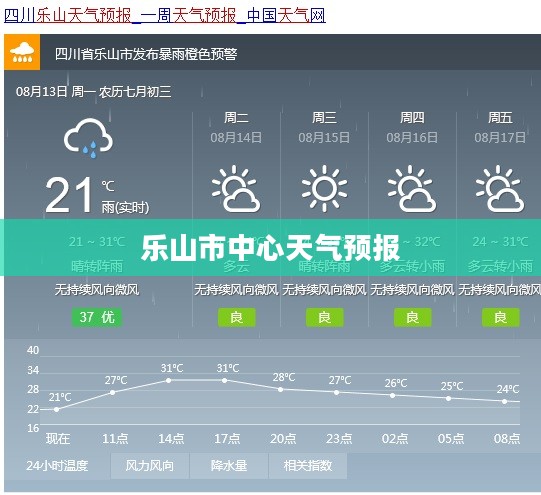Switch to the 相关指数 tab

pyautogui.click(x=308, y=466)
